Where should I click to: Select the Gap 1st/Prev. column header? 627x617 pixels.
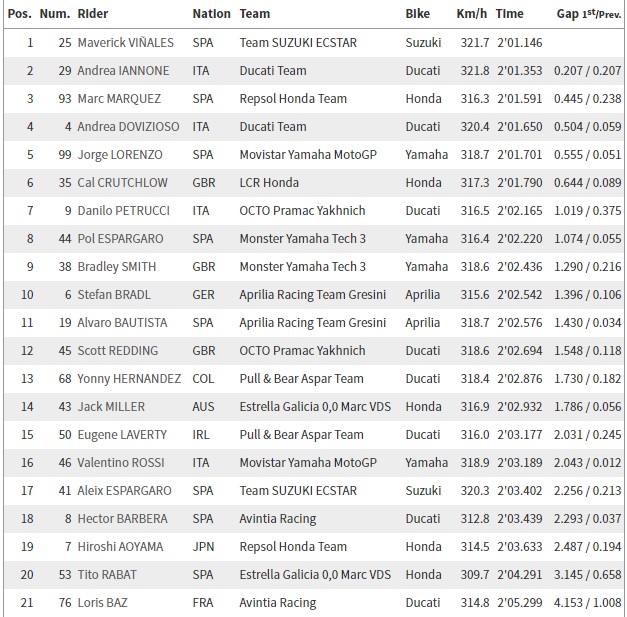588,14
